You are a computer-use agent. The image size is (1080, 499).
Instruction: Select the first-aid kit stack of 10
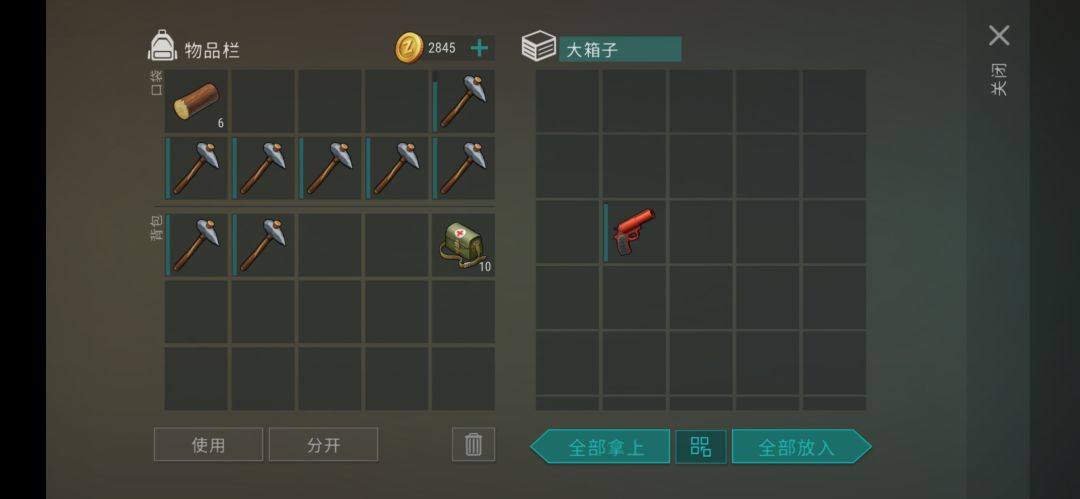point(463,245)
